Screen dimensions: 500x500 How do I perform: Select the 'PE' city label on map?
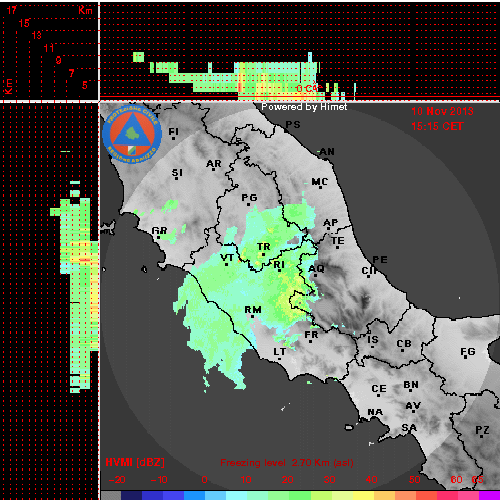[x=380, y=260]
